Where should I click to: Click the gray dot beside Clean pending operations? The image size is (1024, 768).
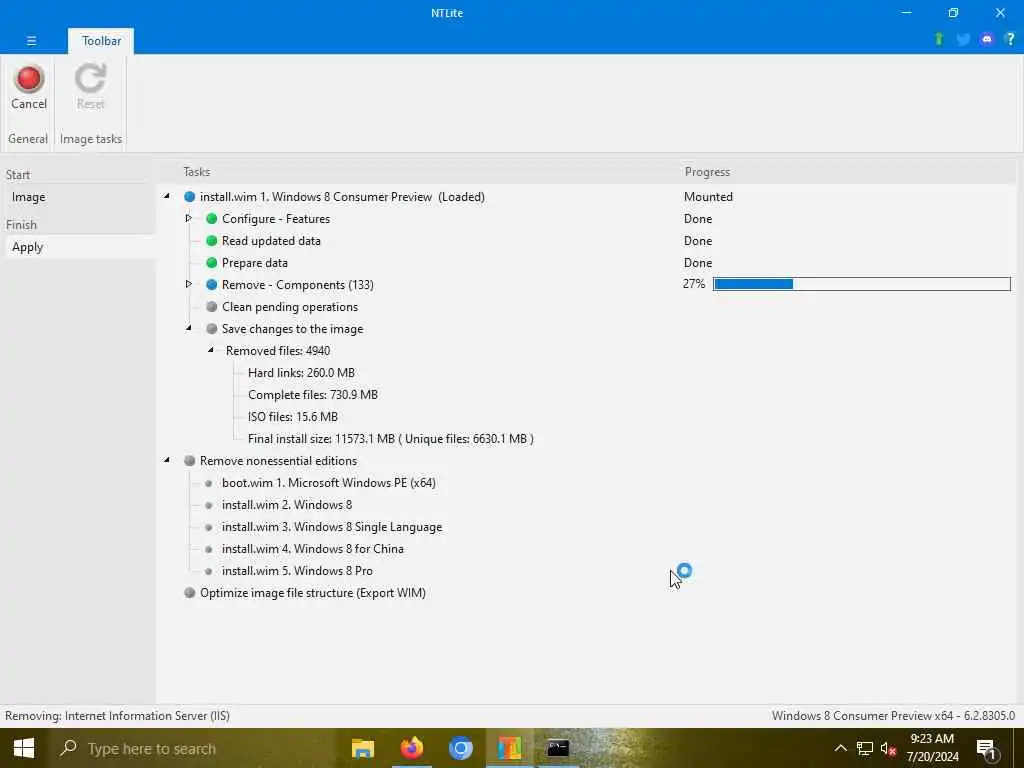tap(212, 307)
